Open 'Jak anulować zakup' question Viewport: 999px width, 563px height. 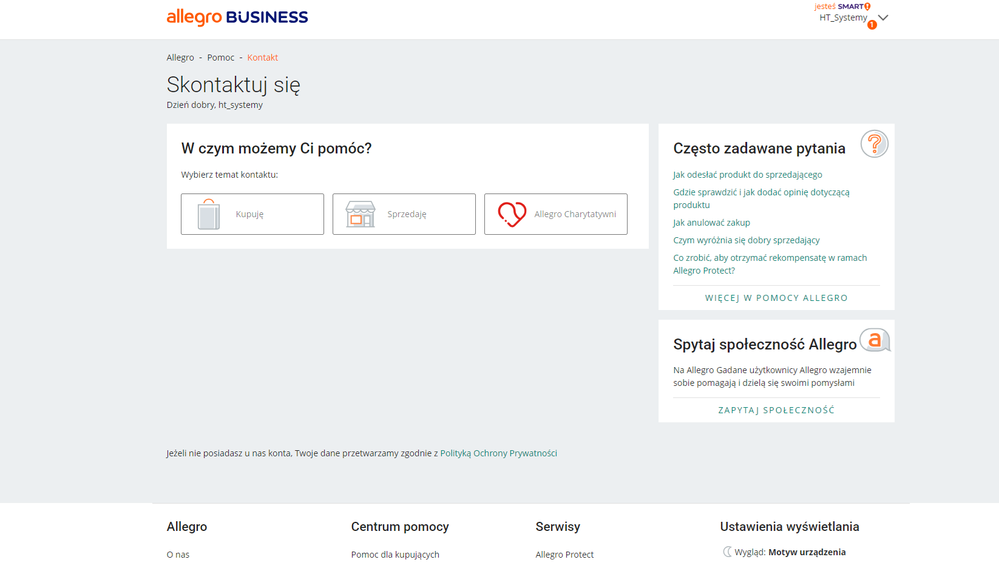click(711, 223)
